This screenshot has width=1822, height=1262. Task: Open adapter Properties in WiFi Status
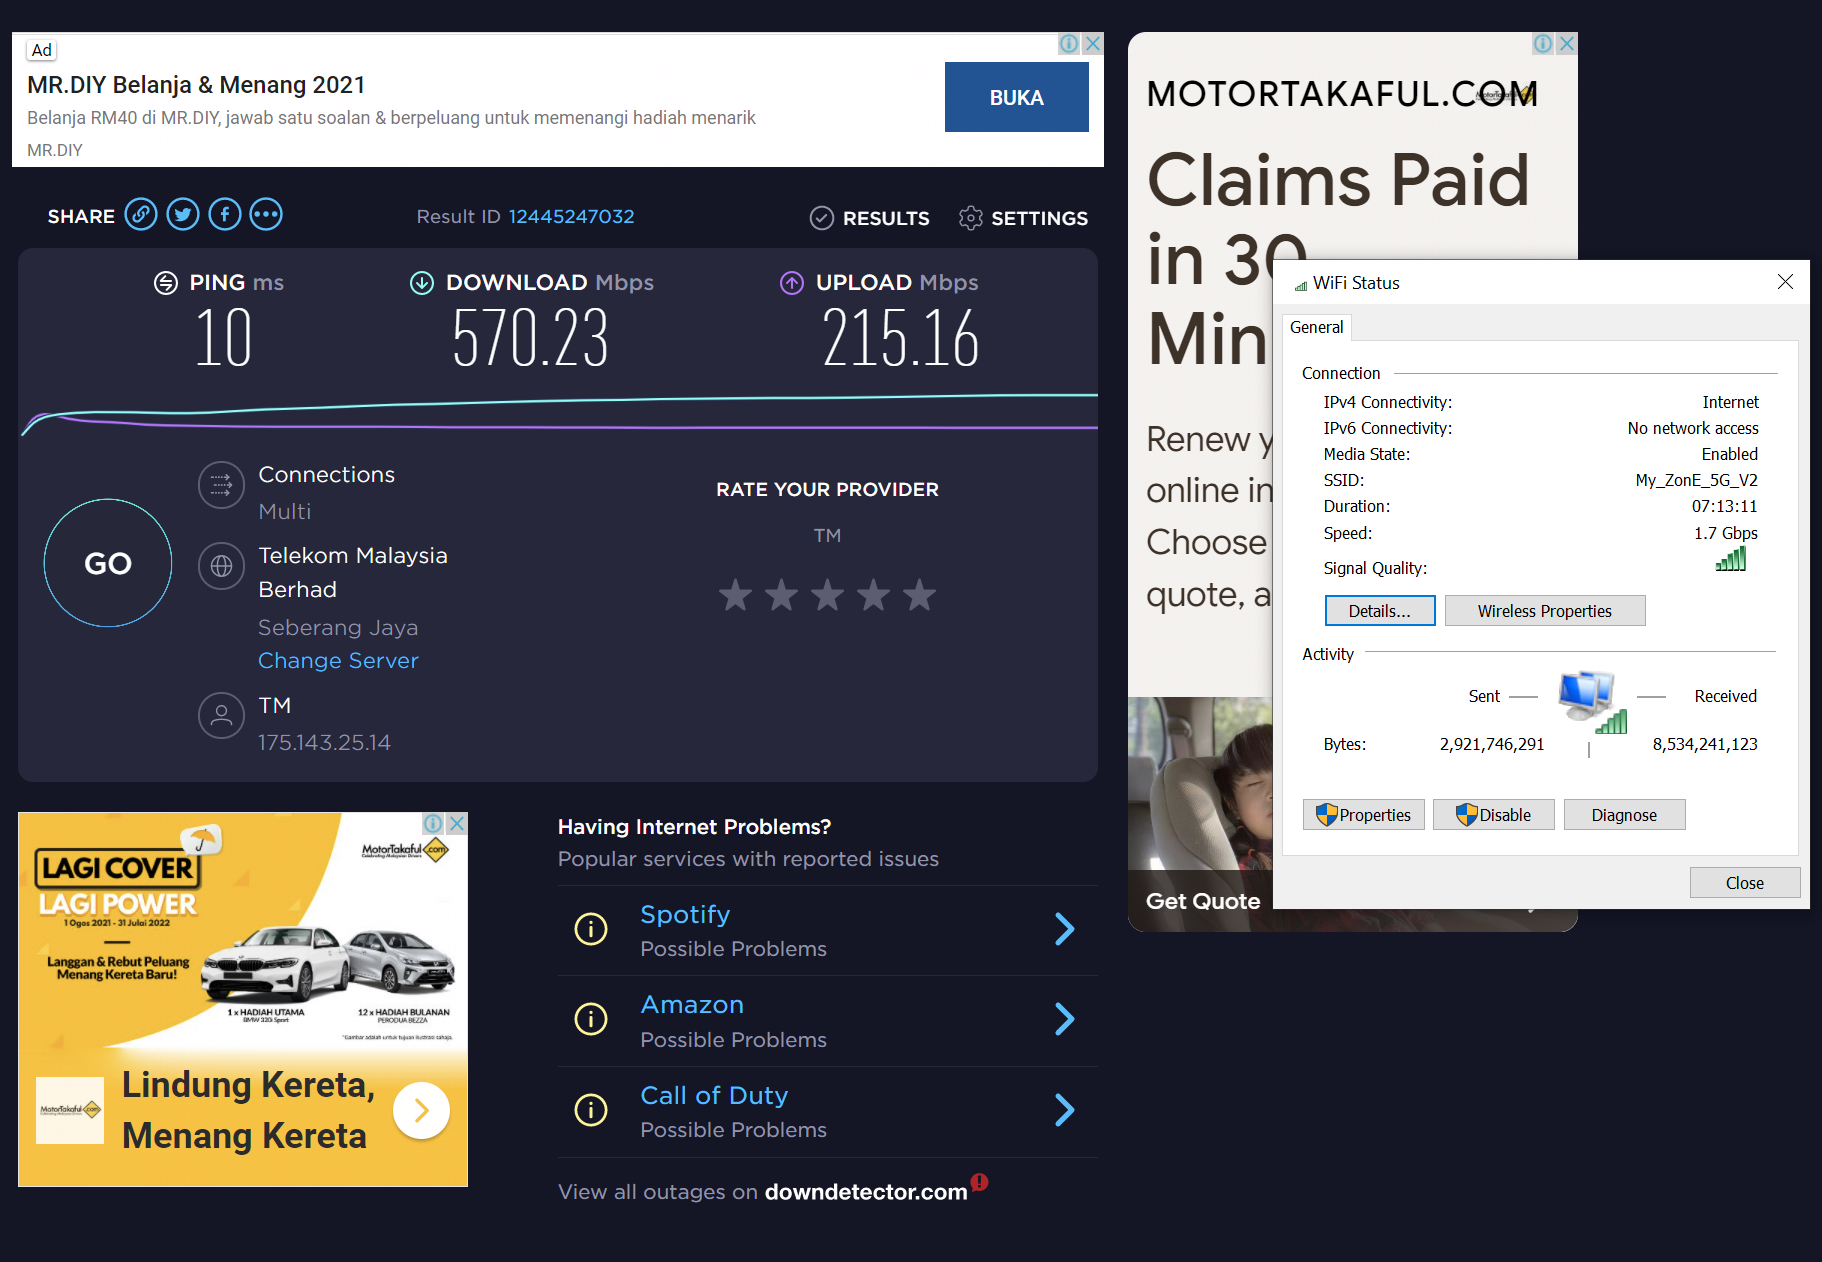tap(1364, 815)
